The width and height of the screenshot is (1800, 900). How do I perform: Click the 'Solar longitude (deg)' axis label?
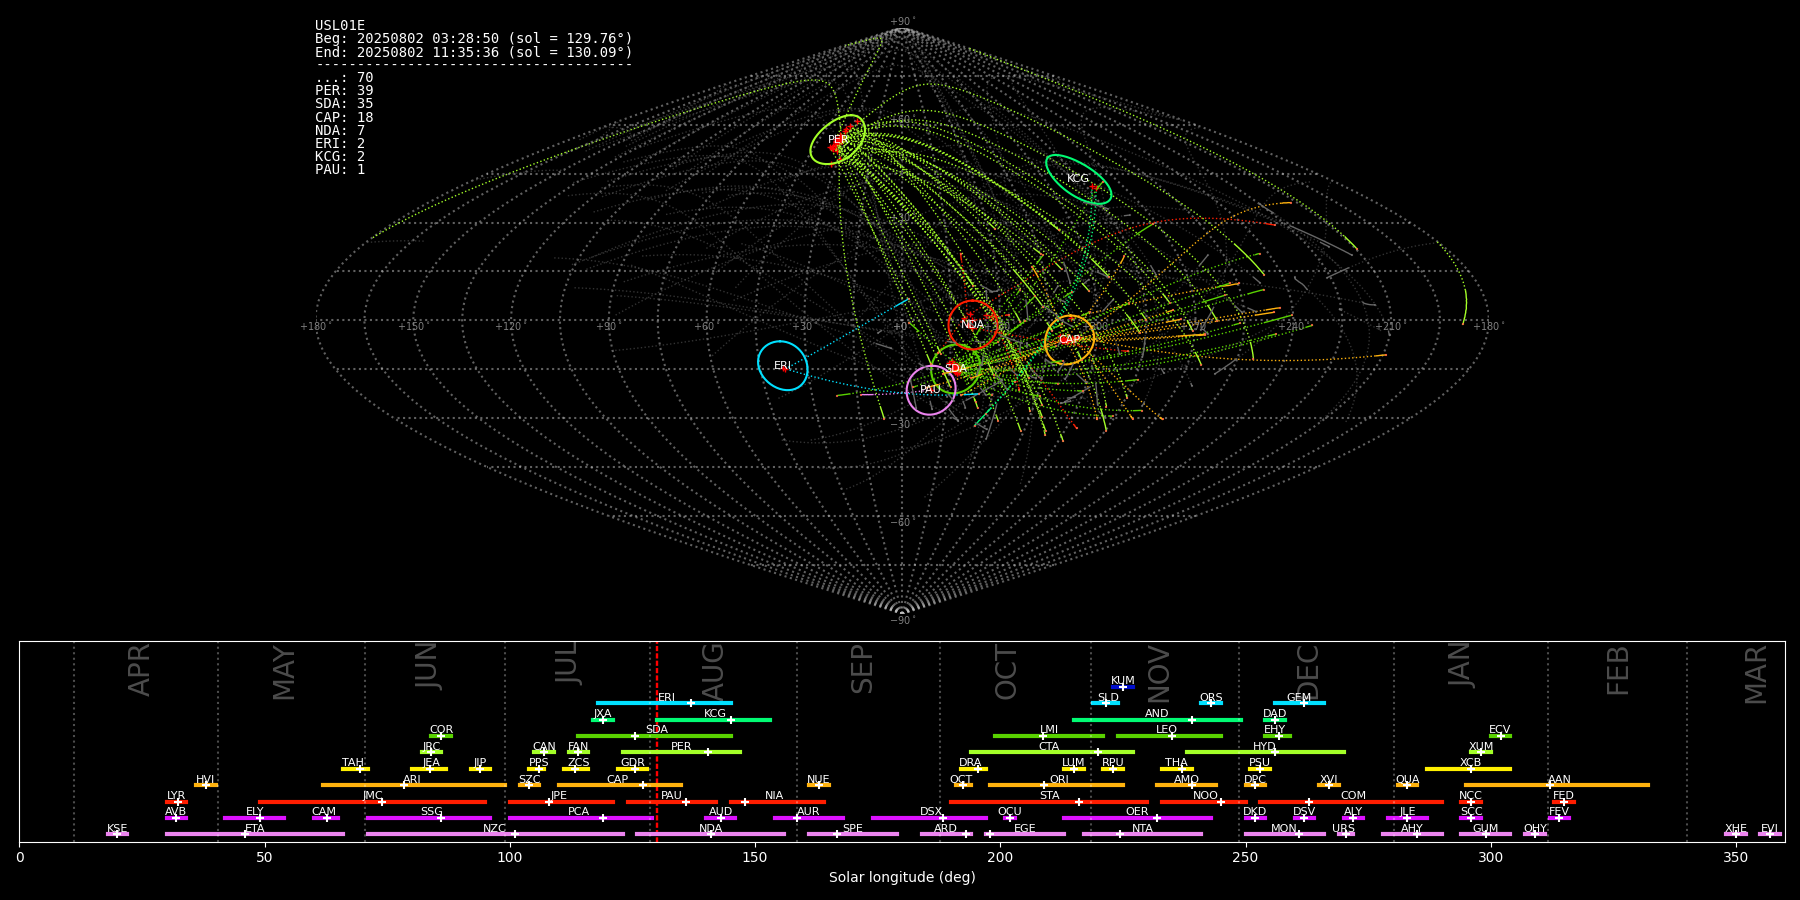(902, 877)
